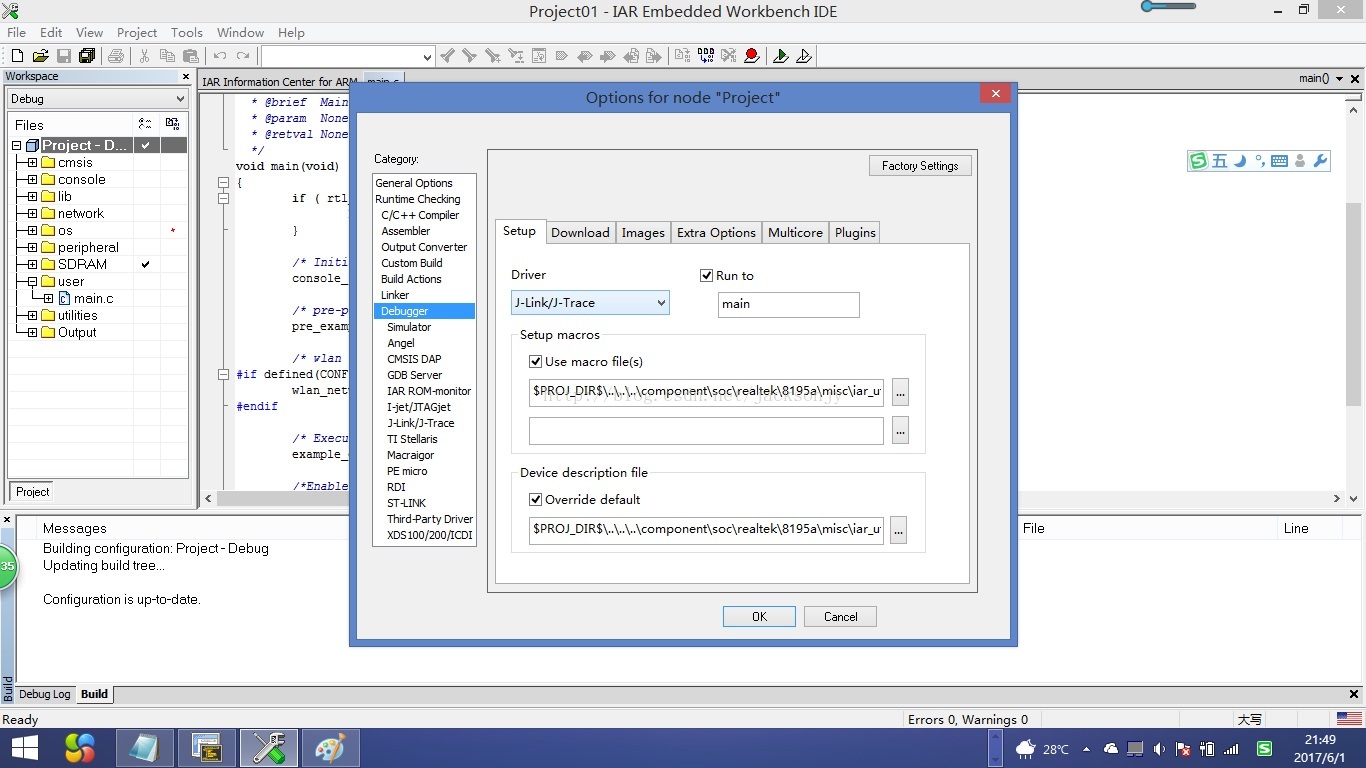
Task: Toggle the Override default checkbox
Action: point(535,500)
